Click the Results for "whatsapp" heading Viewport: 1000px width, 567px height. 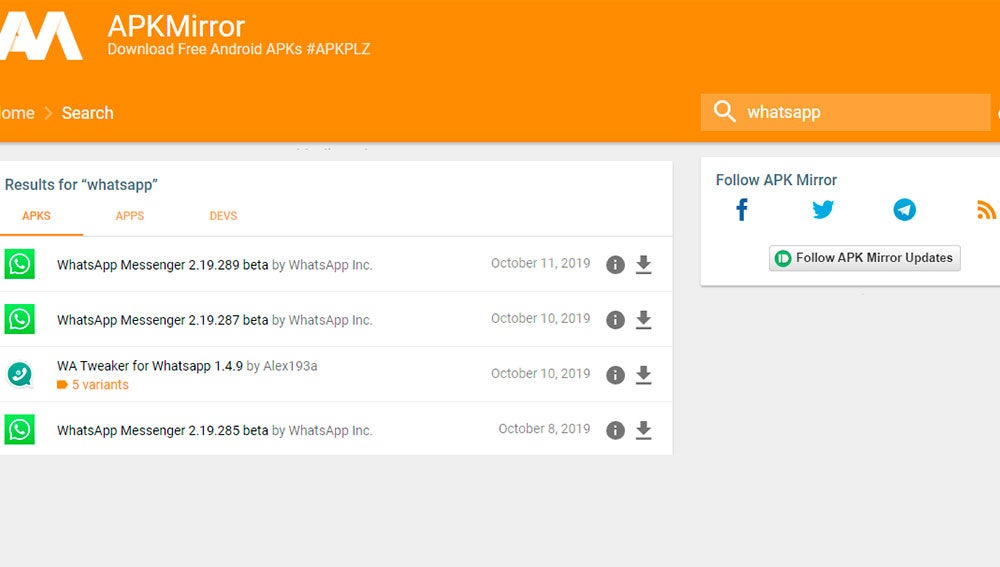click(81, 185)
